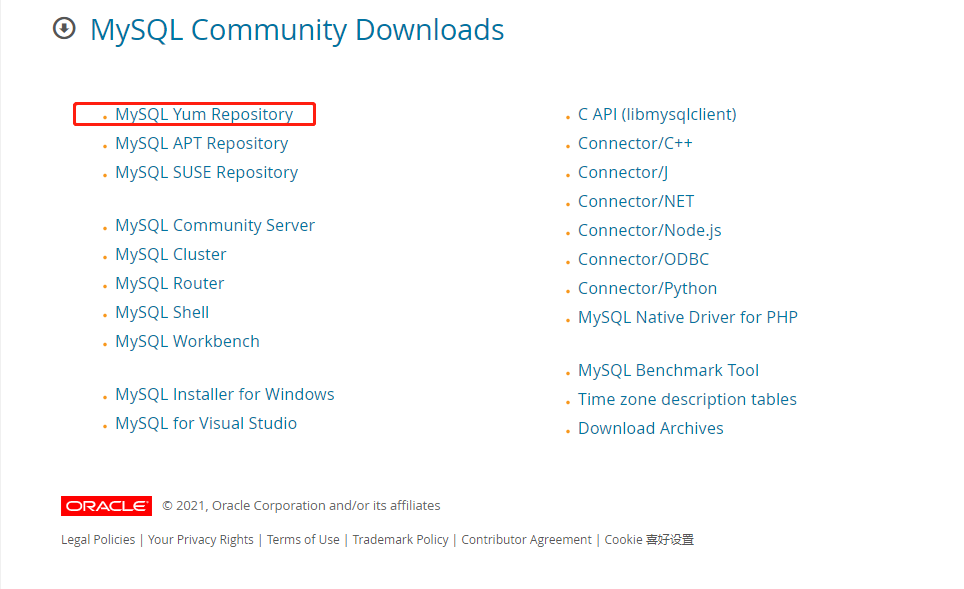
Task: Open MySQL Installer for Windows link
Action: point(225,394)
